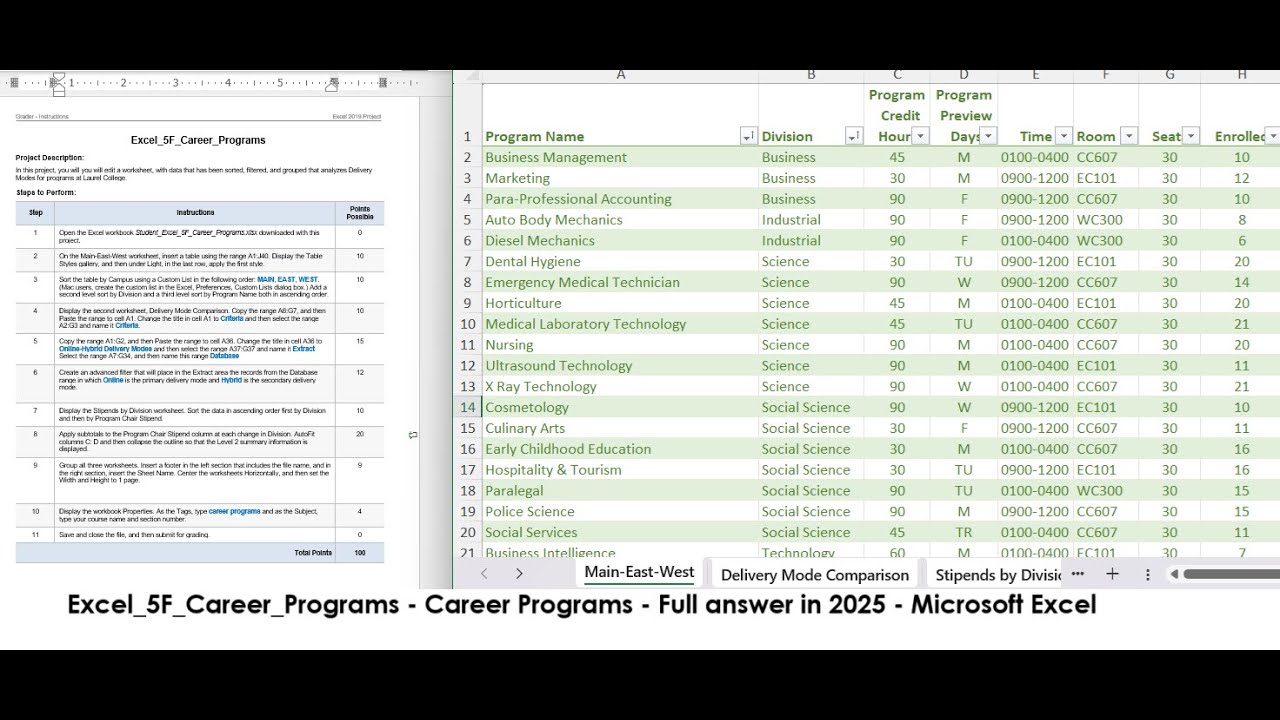Click the left indent marker on the Word ruler
1280x720 pixels.
(58, 91)
